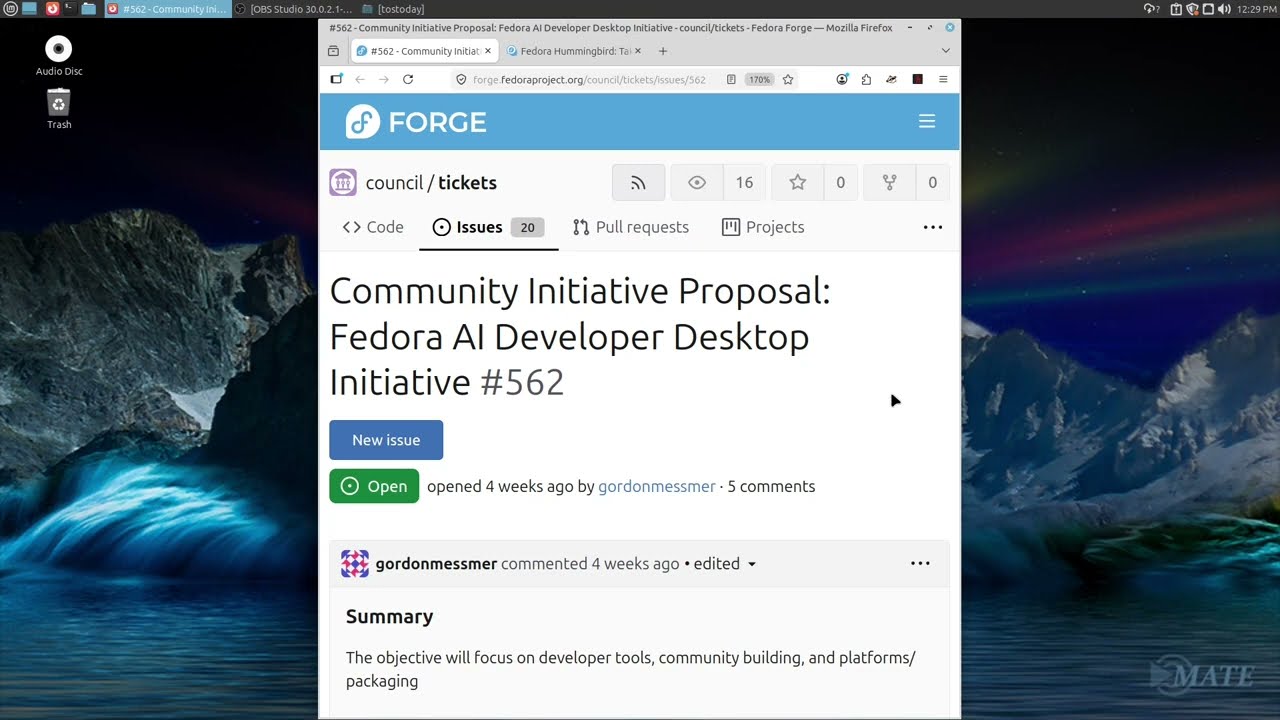This screenshot has width=1280, height=720.
Task: Reset the 170% zoom level badge
Action: [x=760, y=79]
